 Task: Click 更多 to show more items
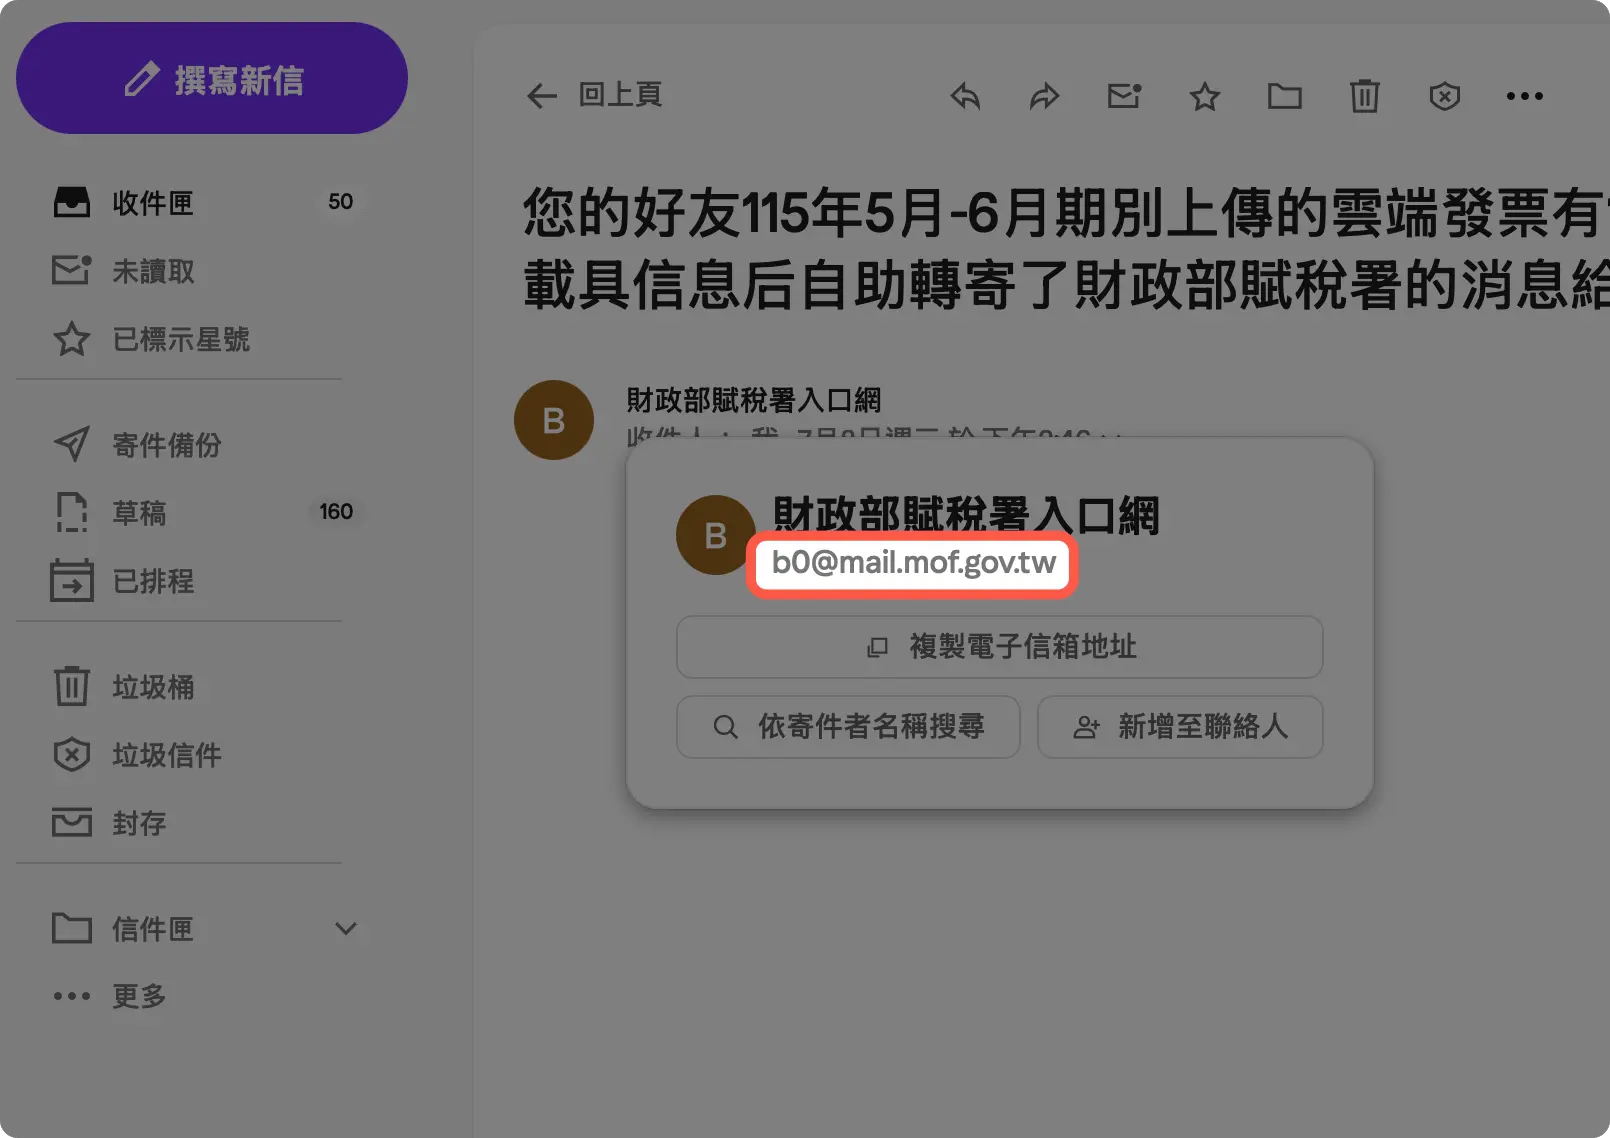(x=139, y=996)
